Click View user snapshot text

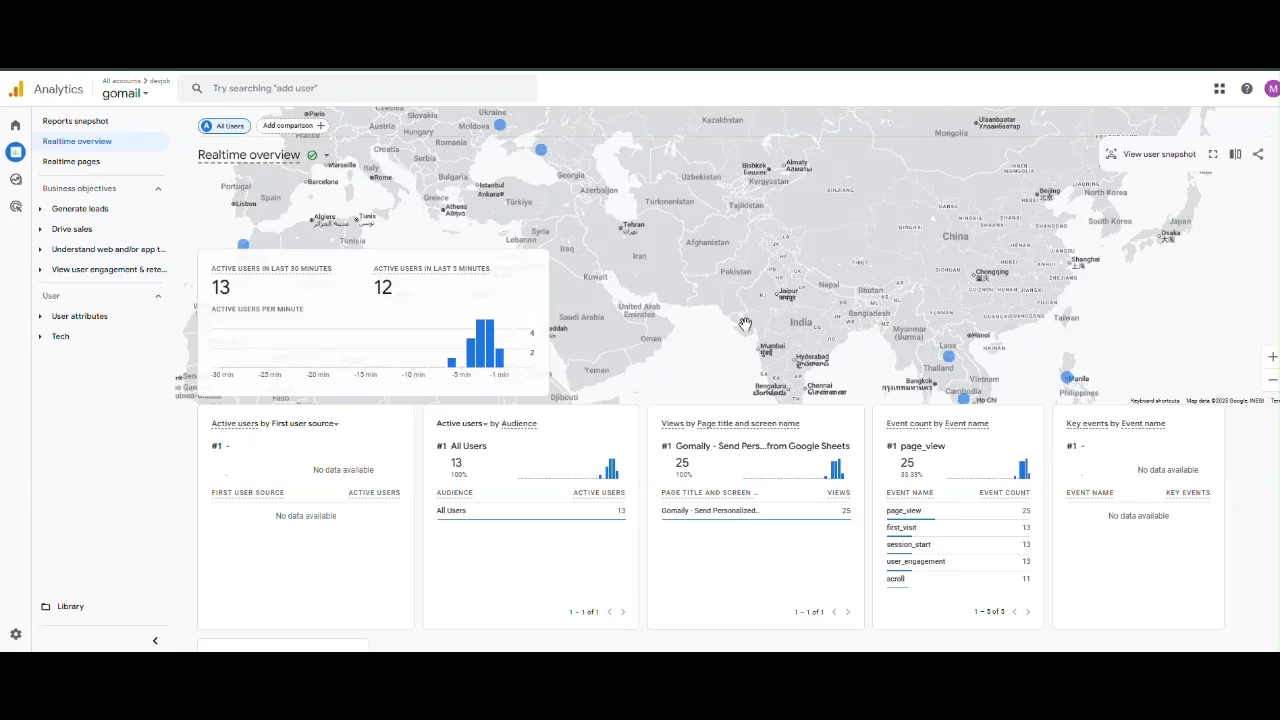tap(1159, 154)
